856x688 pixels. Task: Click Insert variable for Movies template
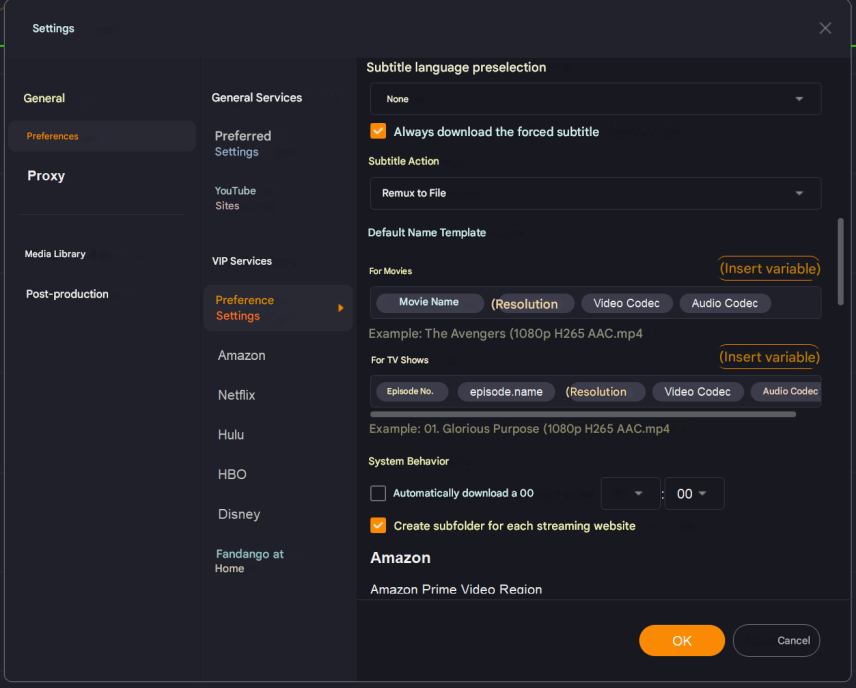pyautogui.click(x=769, y=268)
